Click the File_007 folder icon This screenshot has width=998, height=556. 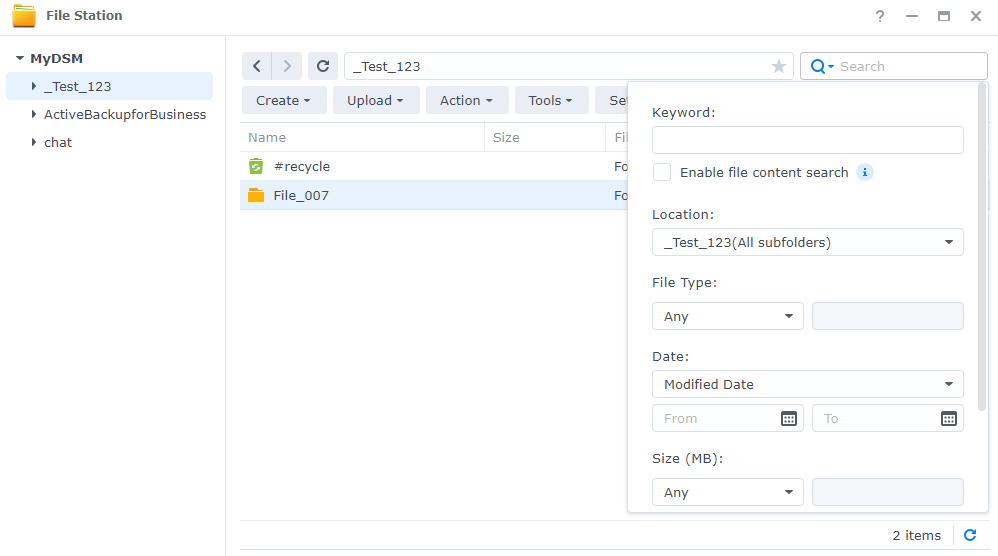pos(256,195)
